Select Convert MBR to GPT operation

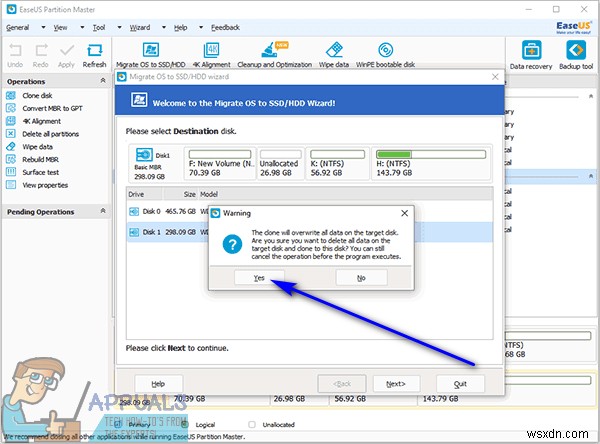point(52,108)
